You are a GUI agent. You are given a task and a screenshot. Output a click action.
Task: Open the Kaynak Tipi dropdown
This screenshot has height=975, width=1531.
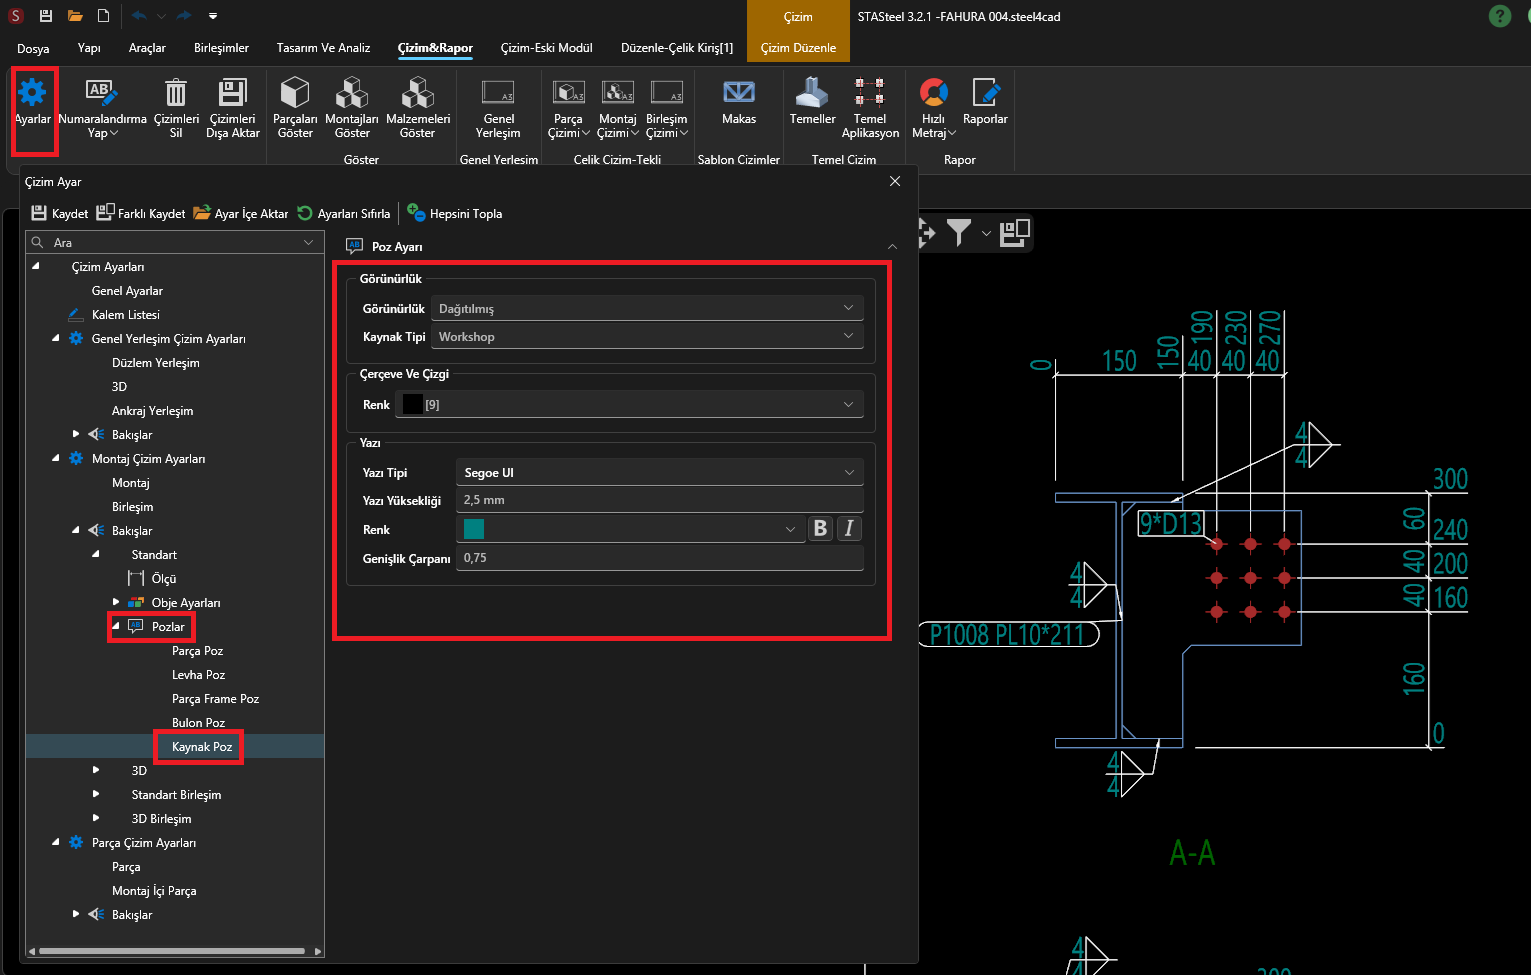[646, 337]
